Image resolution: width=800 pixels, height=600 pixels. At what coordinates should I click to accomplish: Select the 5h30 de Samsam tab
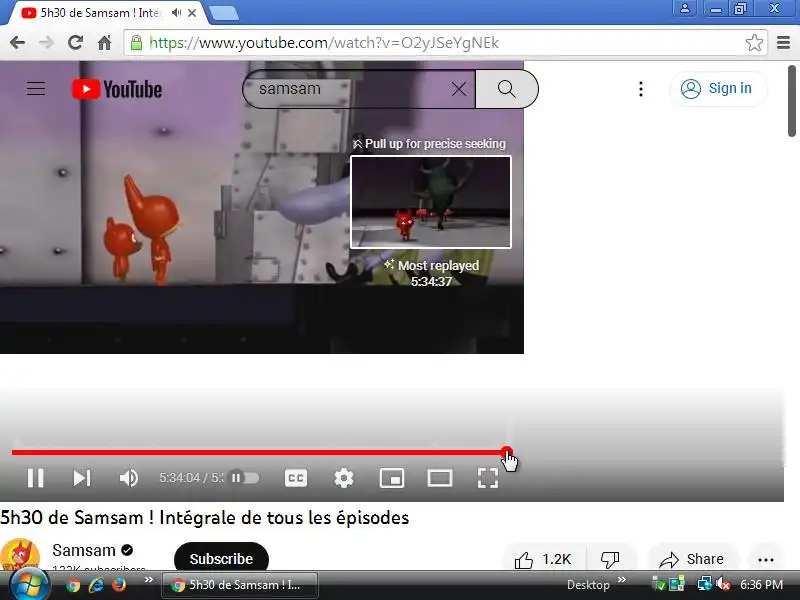pyautogui.click(x=99, y=13)
